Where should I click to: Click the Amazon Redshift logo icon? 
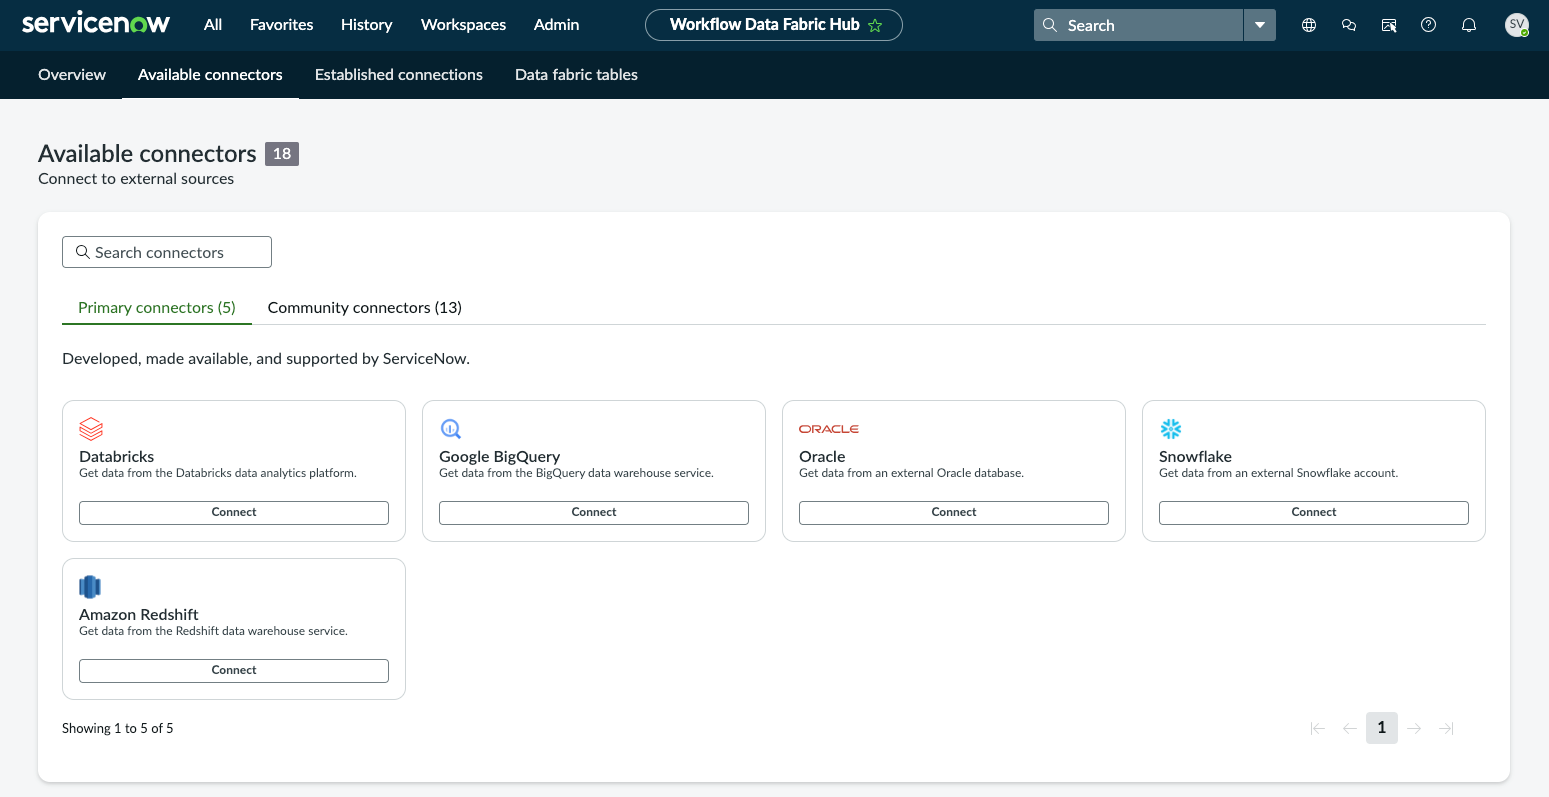[x=90, y=587]
